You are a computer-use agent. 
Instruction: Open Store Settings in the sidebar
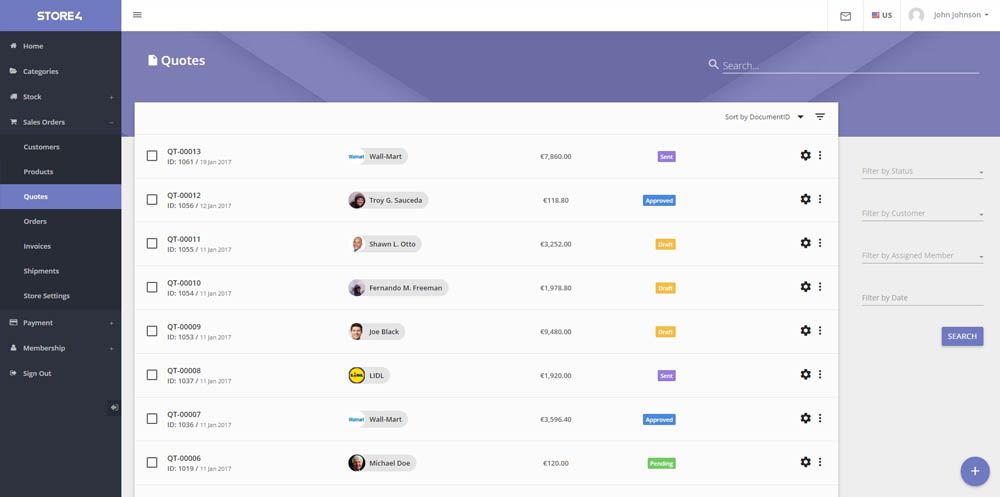61,296
